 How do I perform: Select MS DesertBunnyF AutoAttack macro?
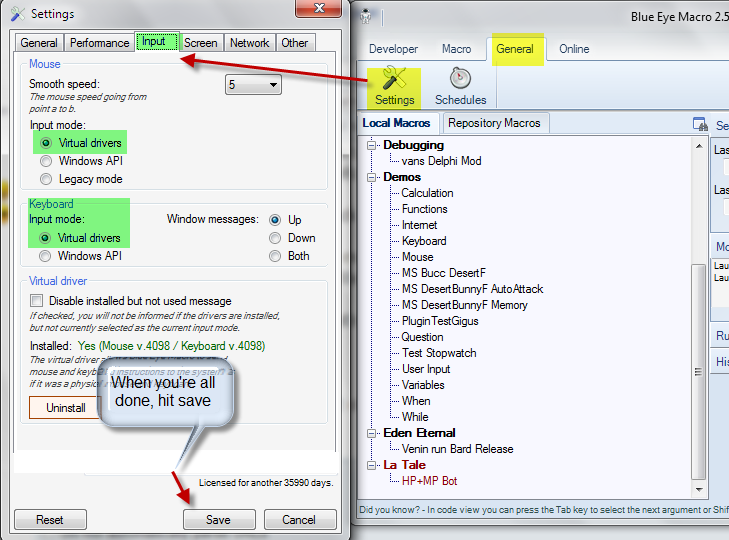pyautogui.click(x=472, y=289)
